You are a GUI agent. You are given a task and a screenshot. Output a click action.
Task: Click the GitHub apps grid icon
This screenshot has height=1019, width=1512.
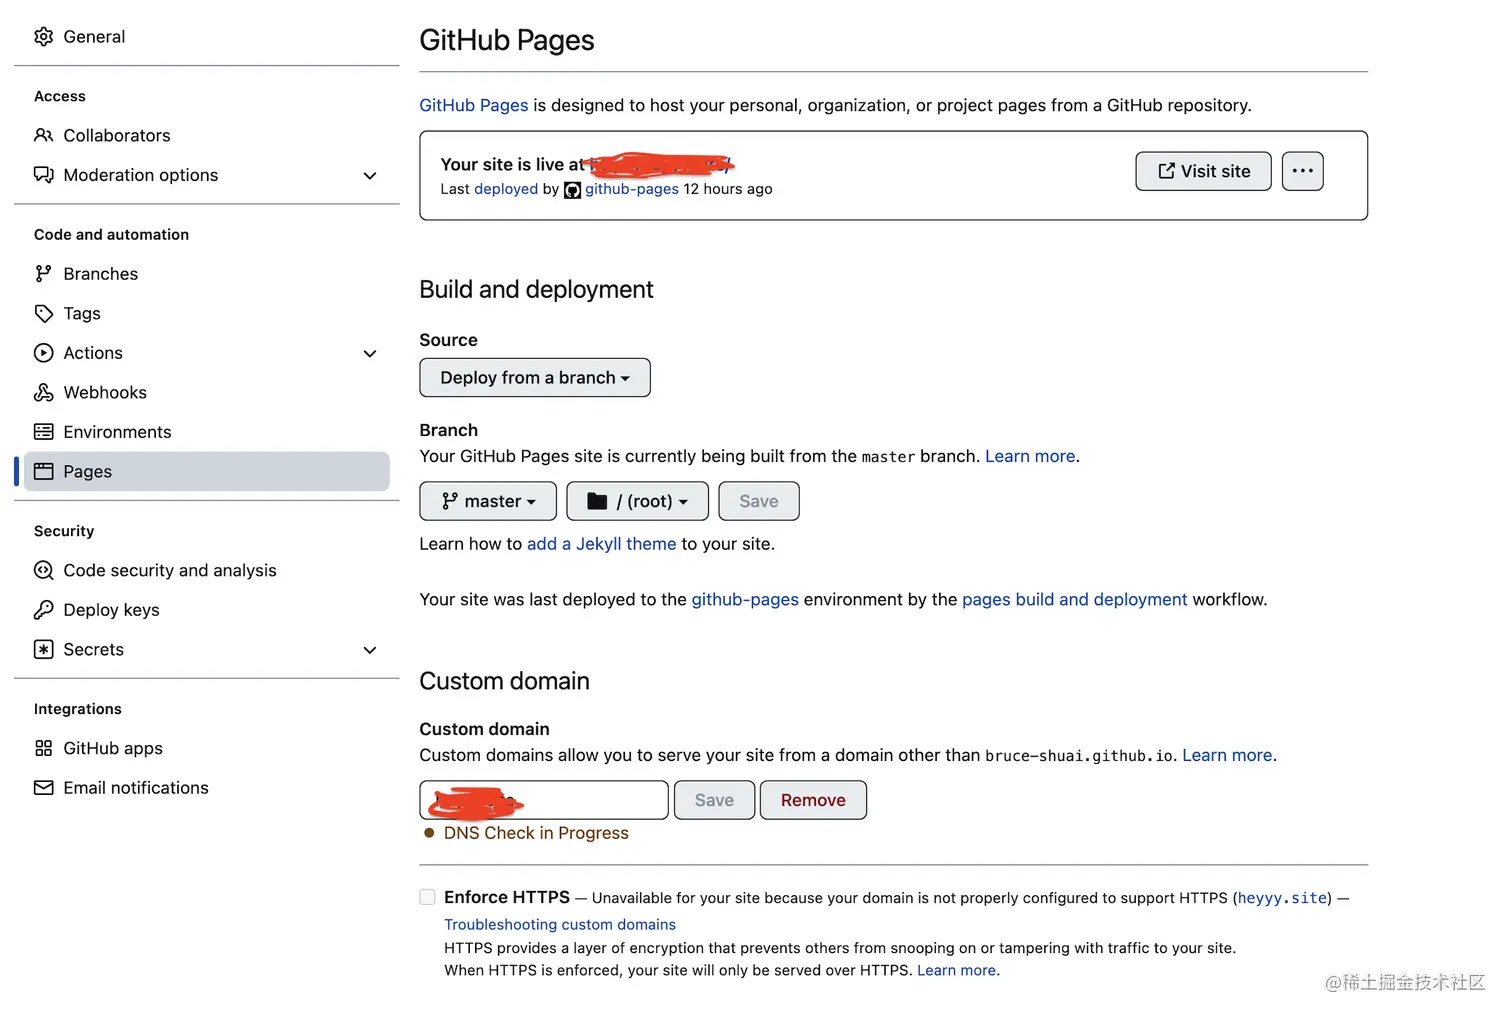pyautogui.click(x=43, y=748)
